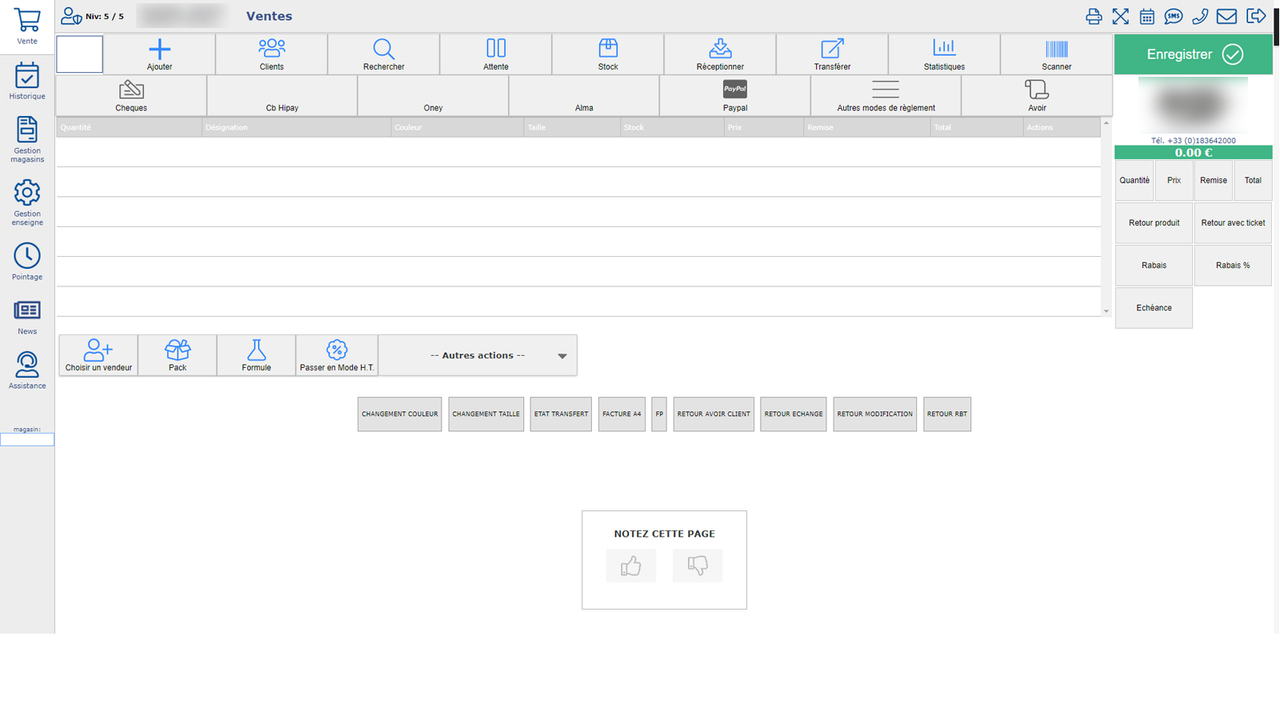
Task: Click RETOUR MODIFICATION button
Action: 875,414
